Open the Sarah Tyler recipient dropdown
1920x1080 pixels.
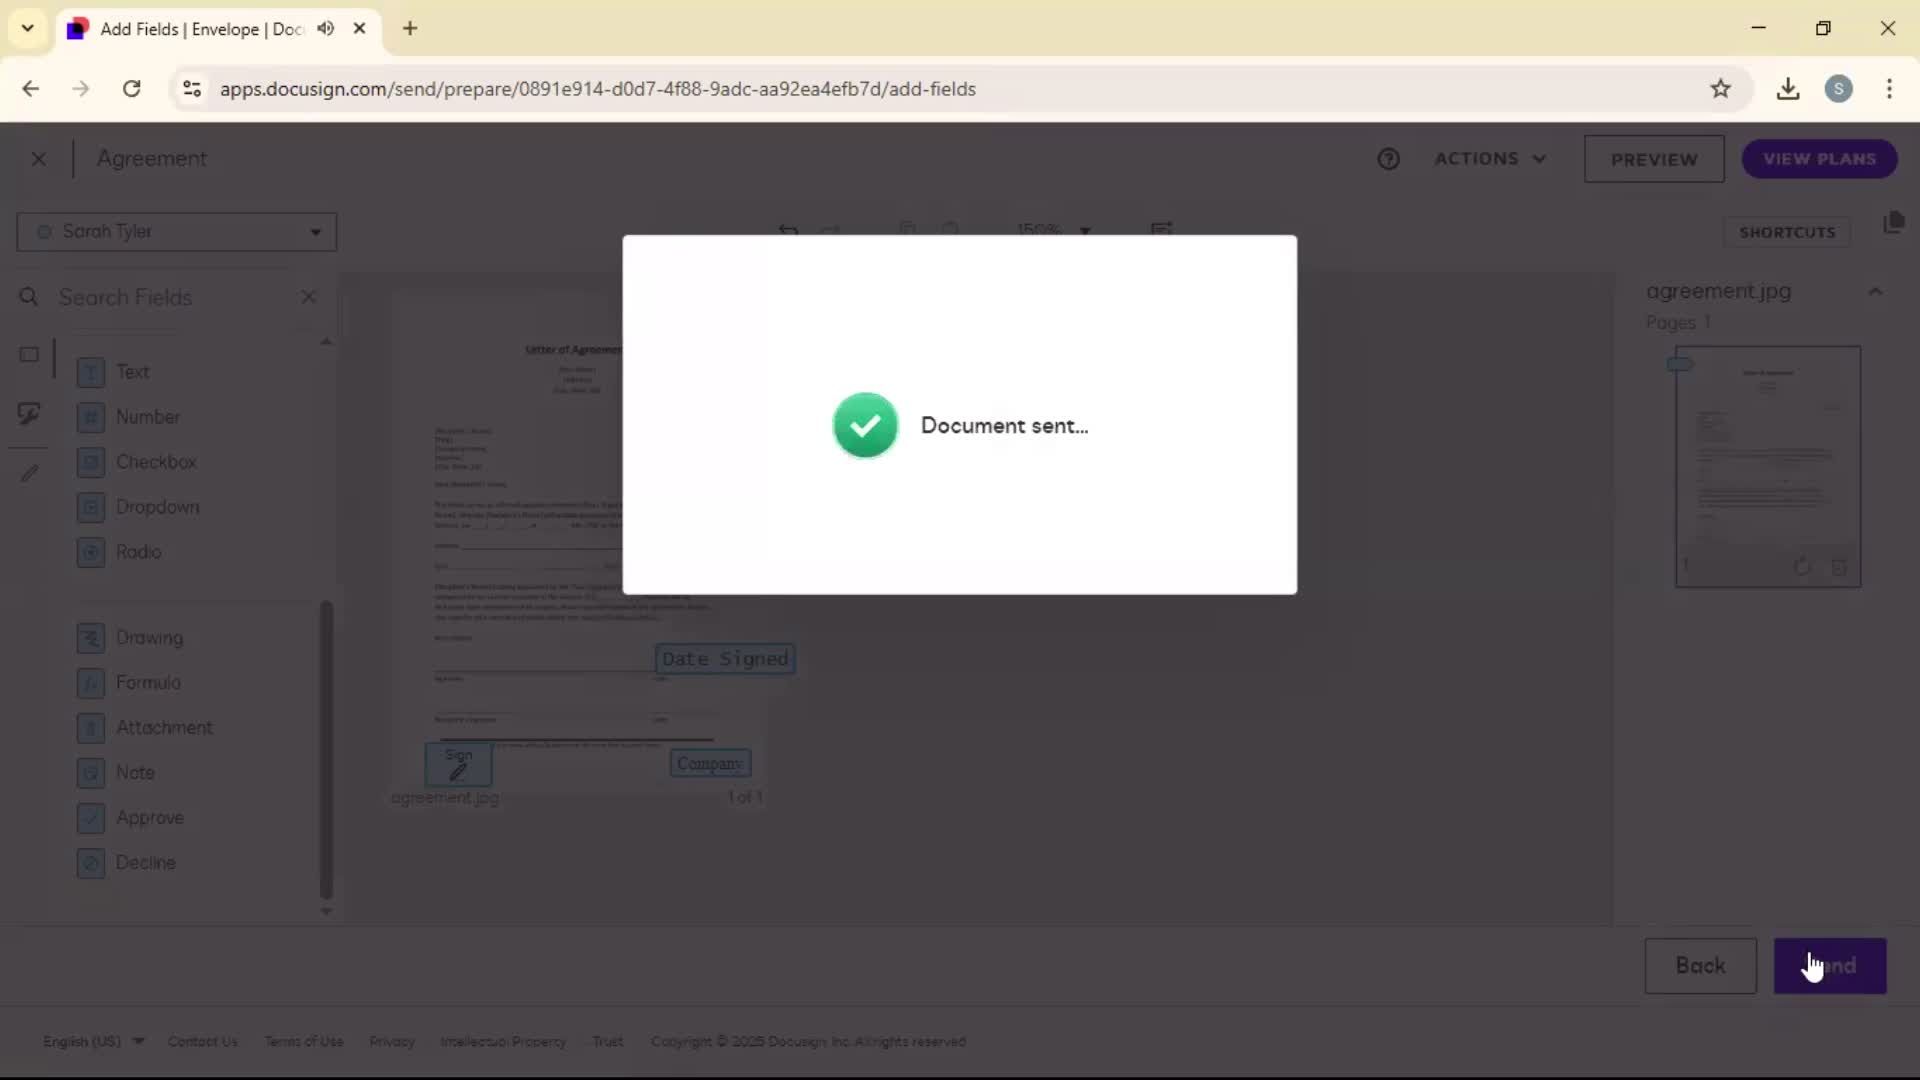point(177,232)
